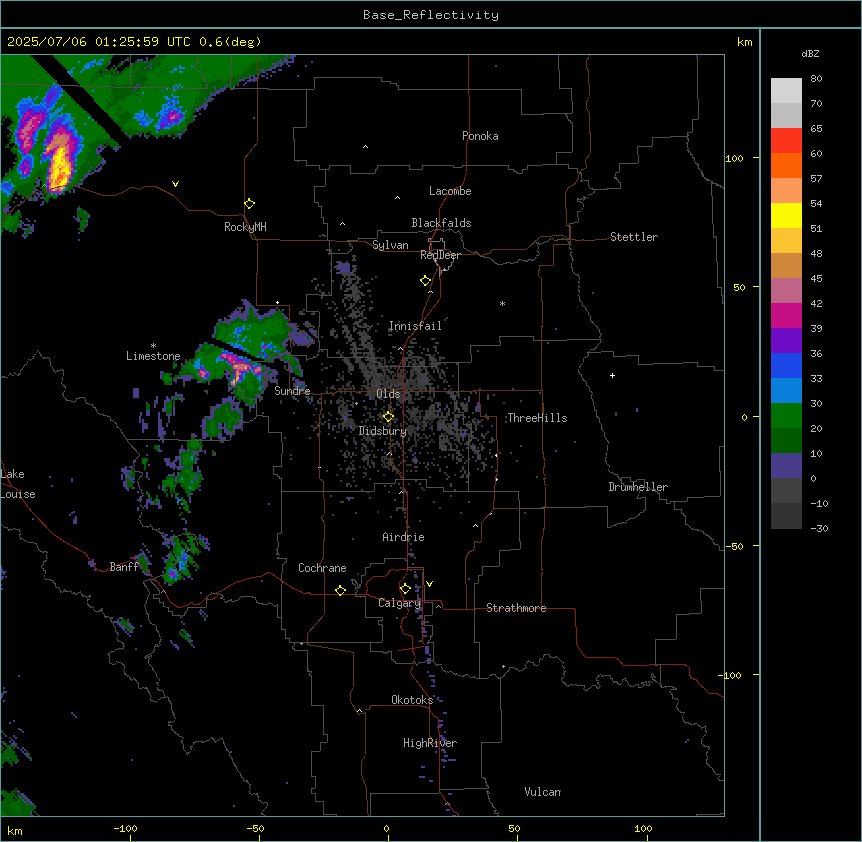Click the Drumheller town label
Viewport: 862px width, 842px height.
click(638, 487)
